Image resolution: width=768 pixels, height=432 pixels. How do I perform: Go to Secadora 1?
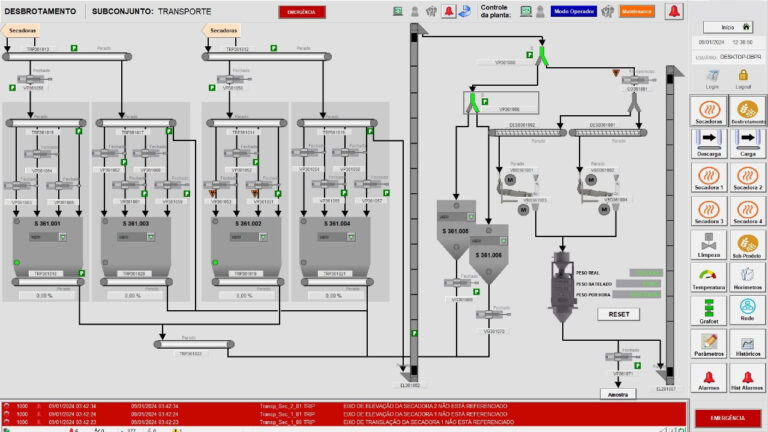pyautogui.click(x=709, y=177)
